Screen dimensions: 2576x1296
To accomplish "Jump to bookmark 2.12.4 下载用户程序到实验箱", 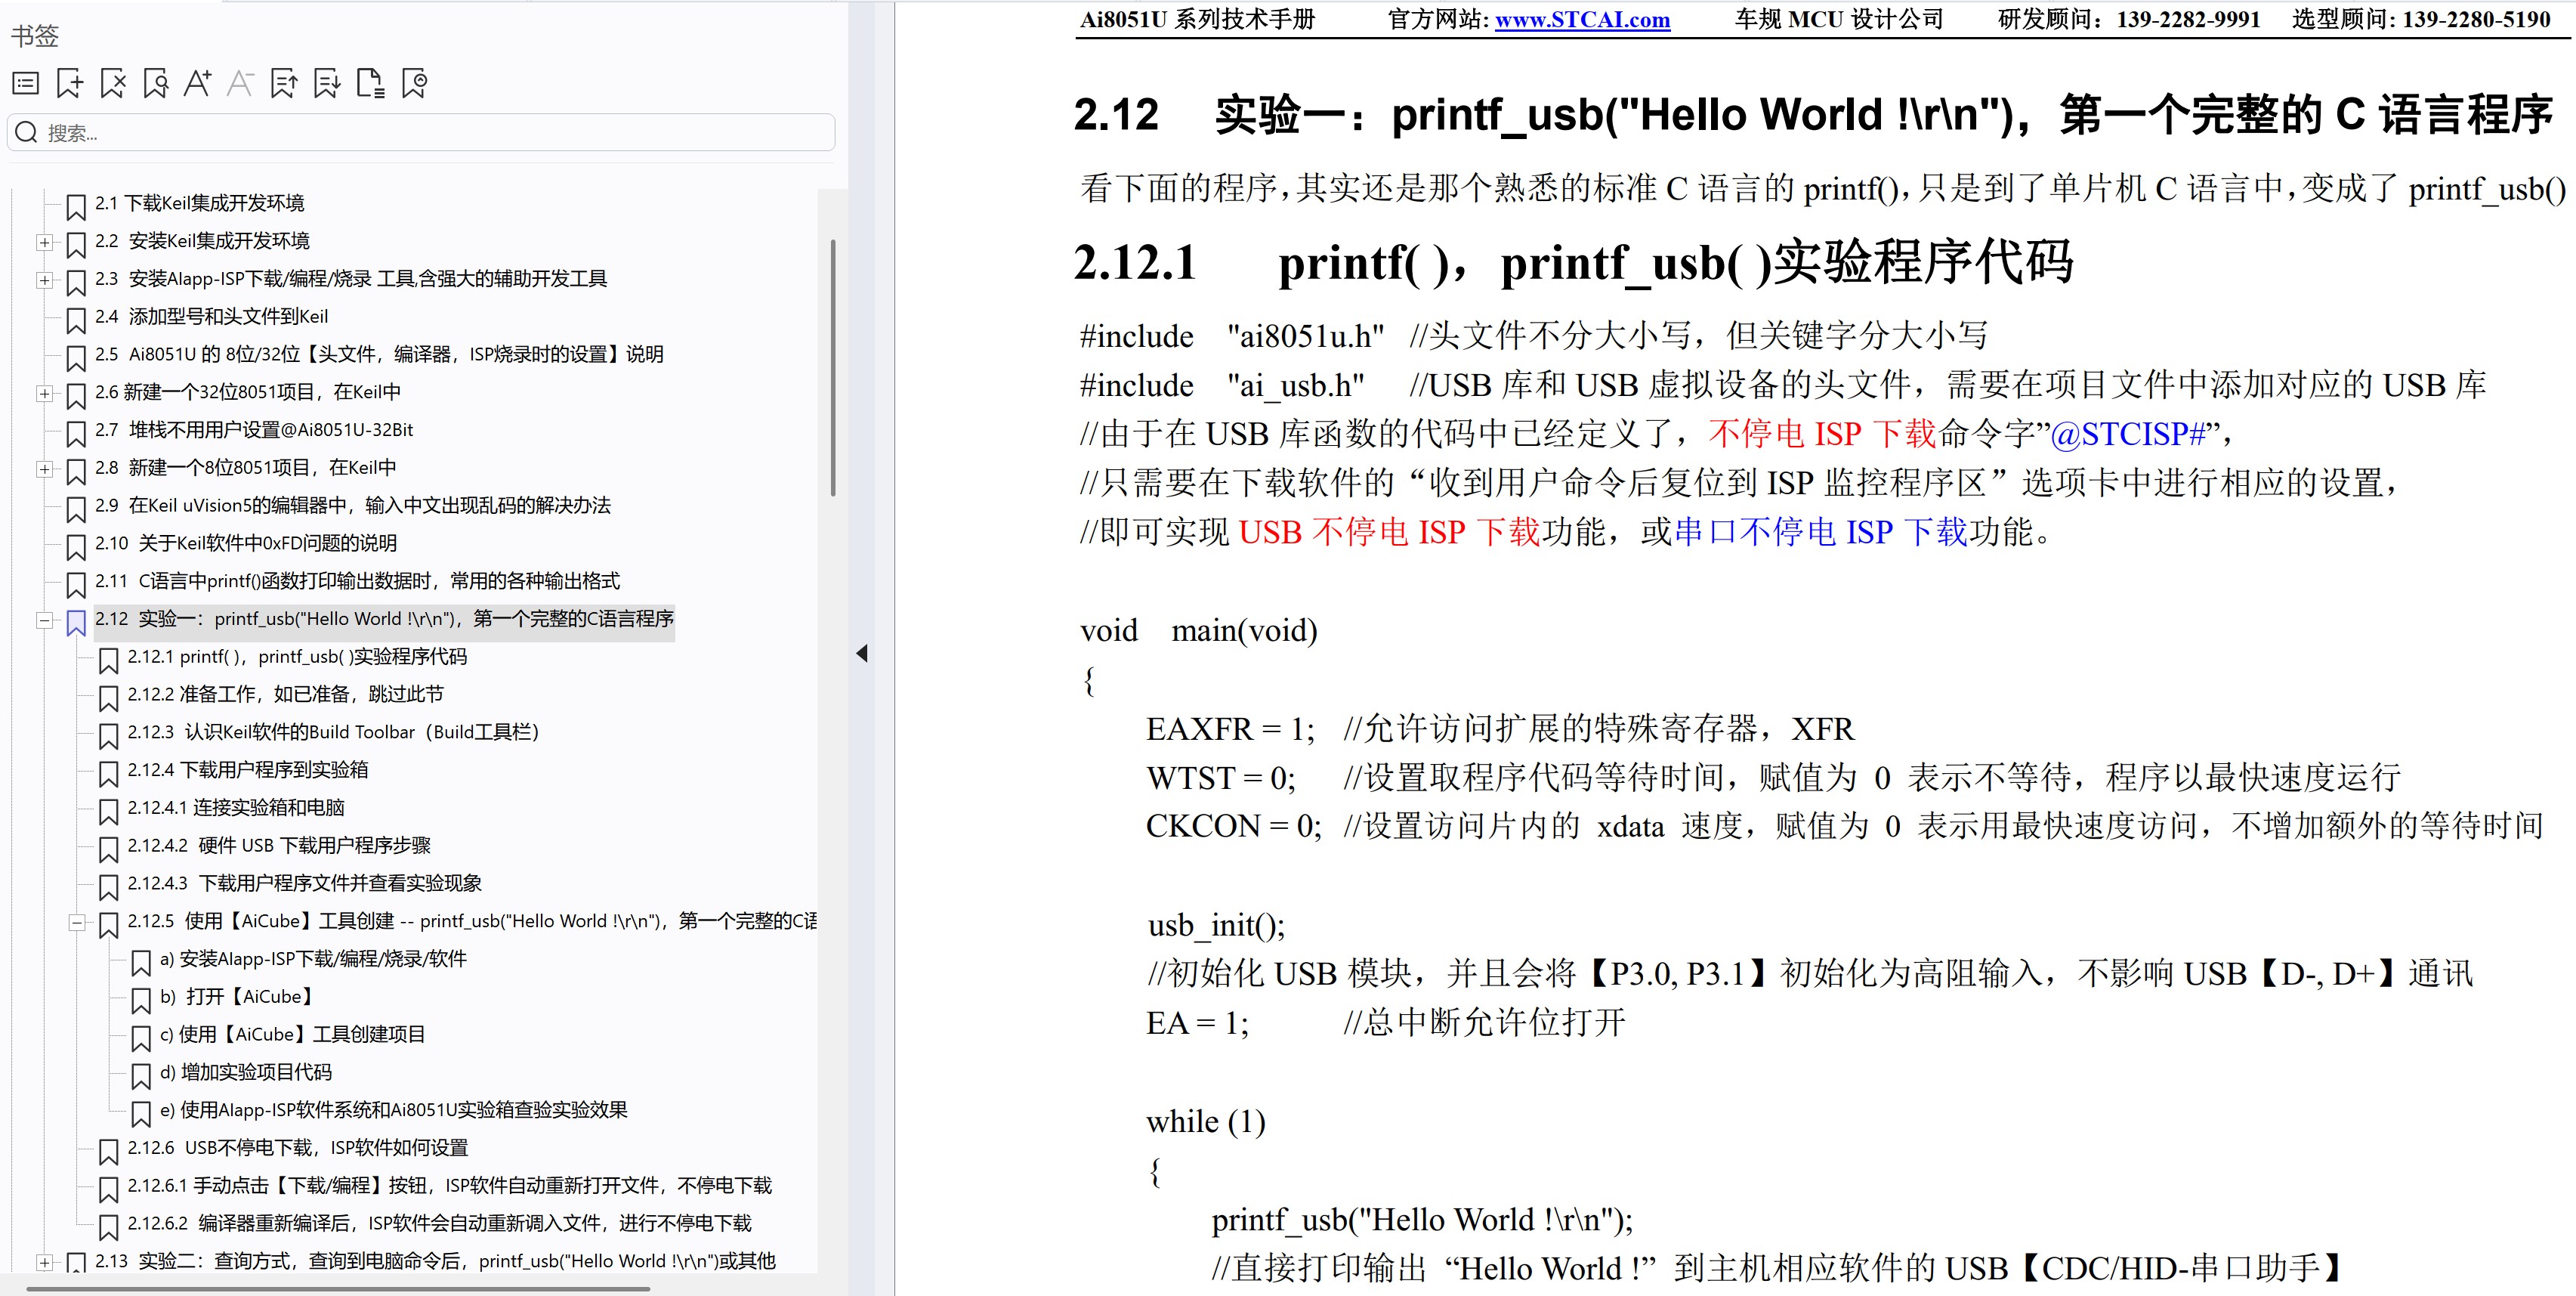I will [247, 770].
